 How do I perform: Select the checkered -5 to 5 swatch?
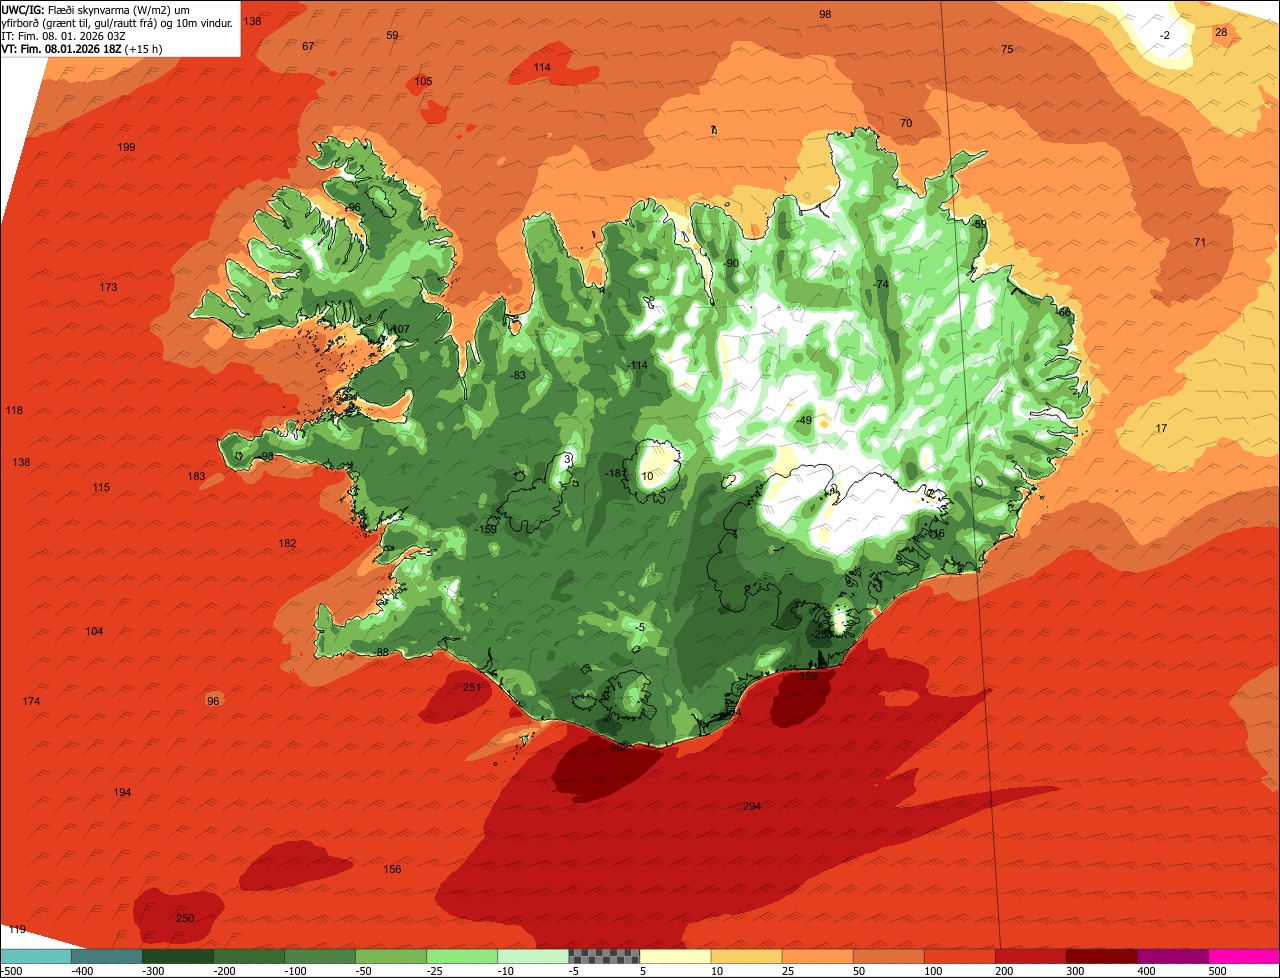[x=604, y=956]
